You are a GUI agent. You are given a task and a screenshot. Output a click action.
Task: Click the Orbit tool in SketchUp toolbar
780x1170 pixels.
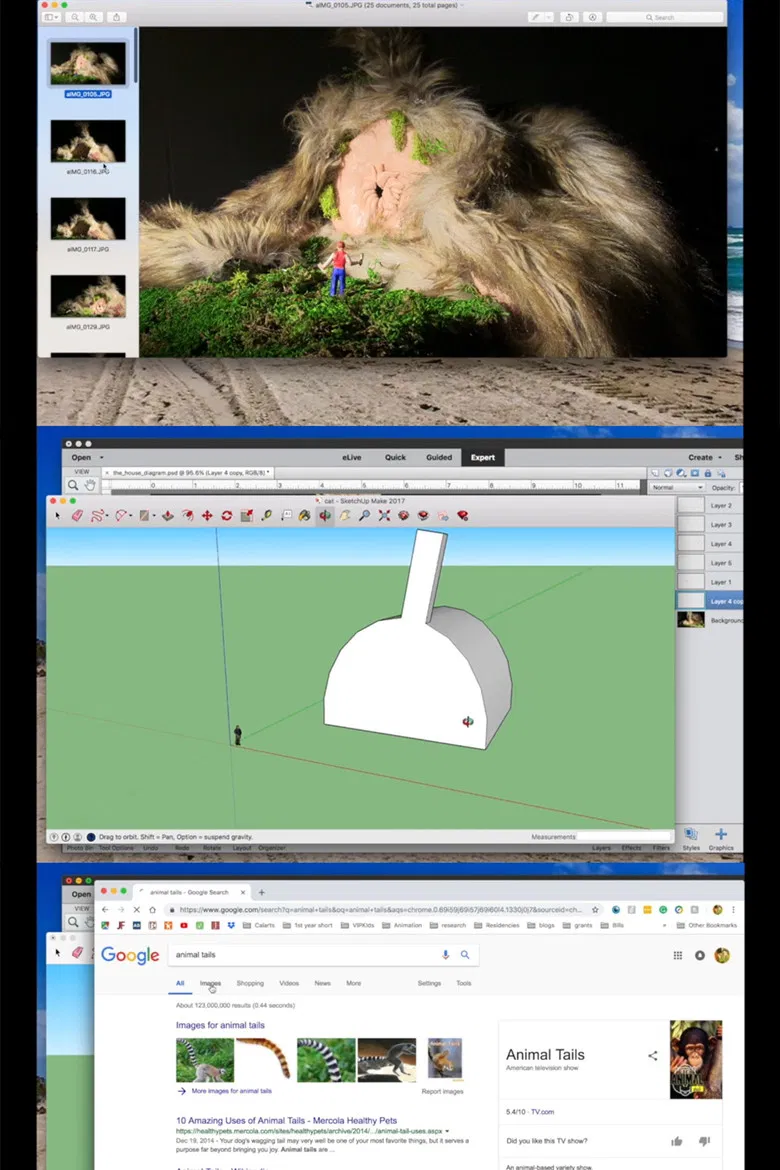pyautogui.click(x=325, y=516)
